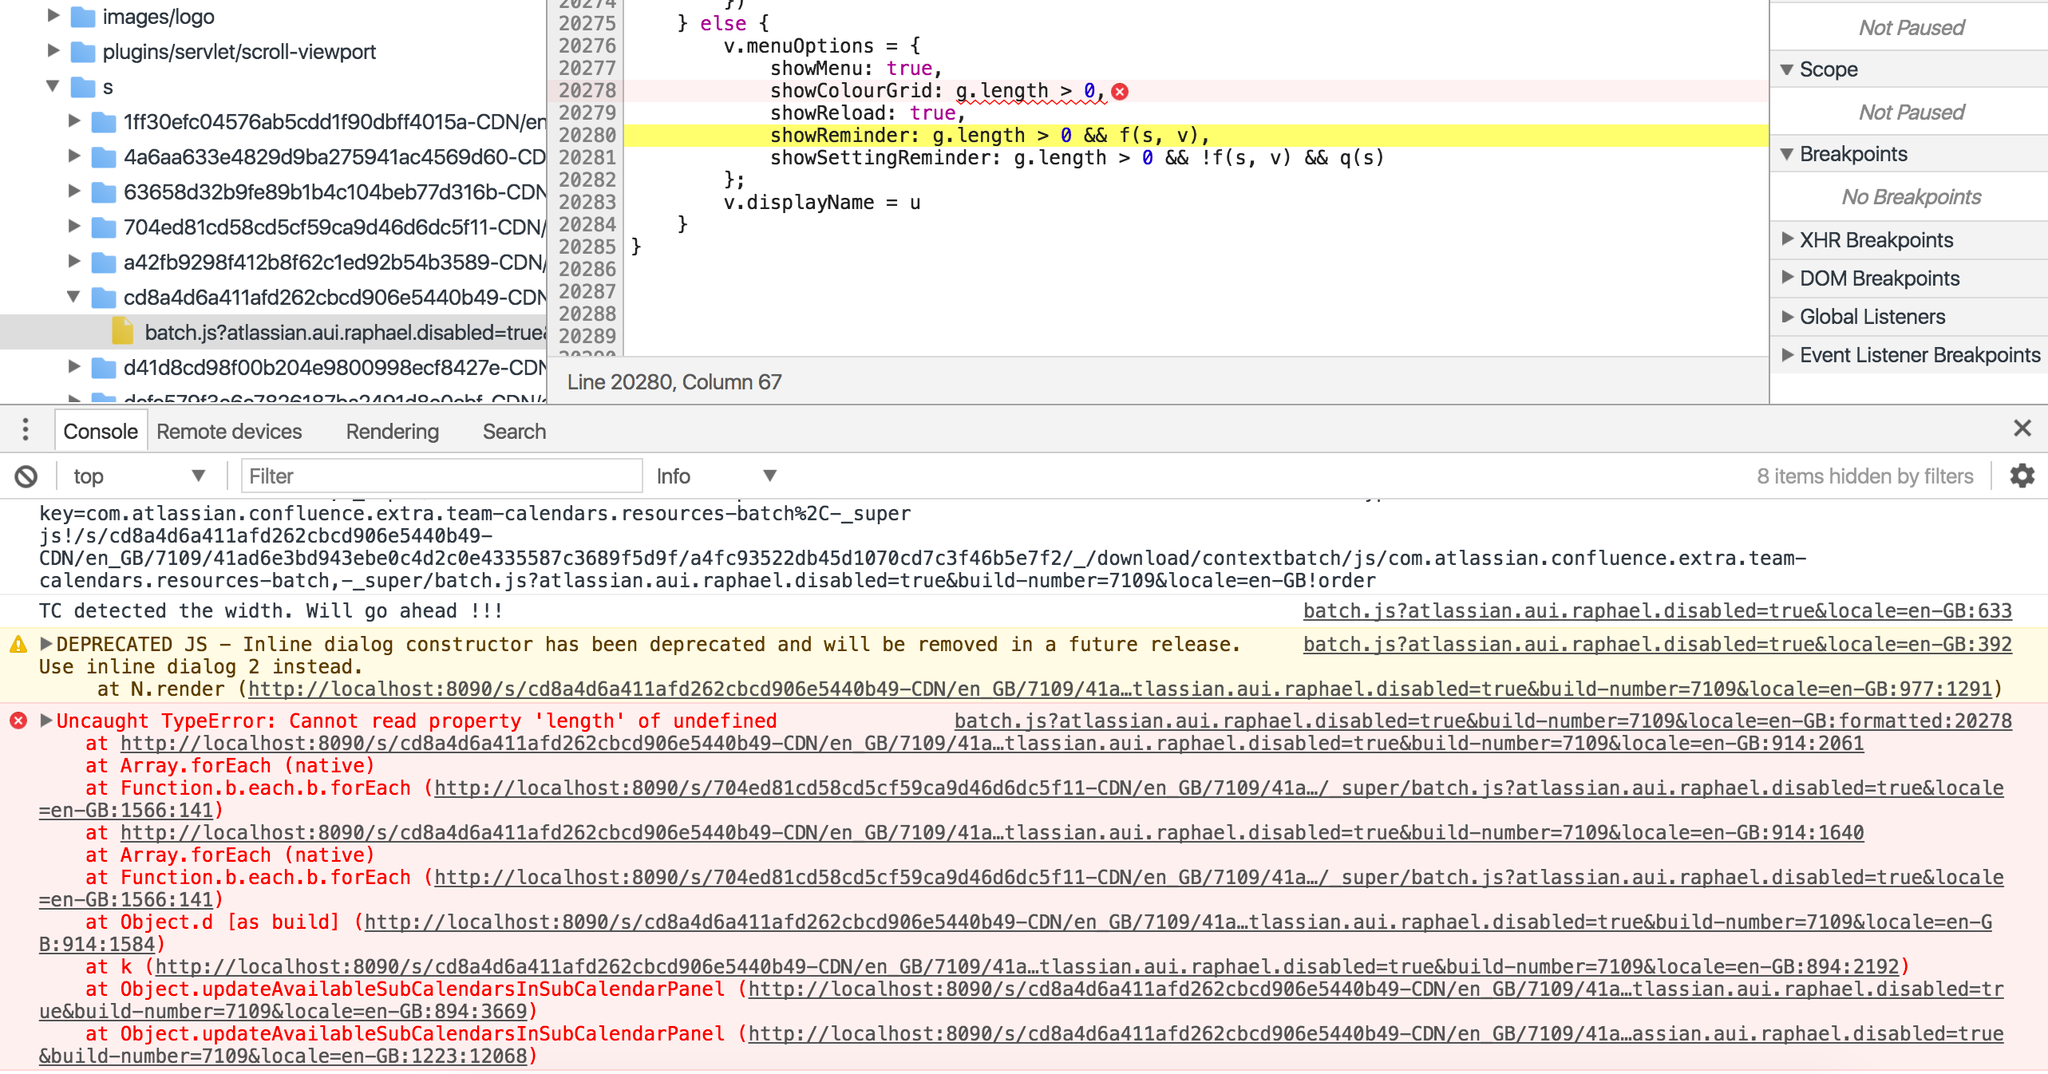
Task: Click the red error icon on line 20278
Action: (x=1120, y=92)
